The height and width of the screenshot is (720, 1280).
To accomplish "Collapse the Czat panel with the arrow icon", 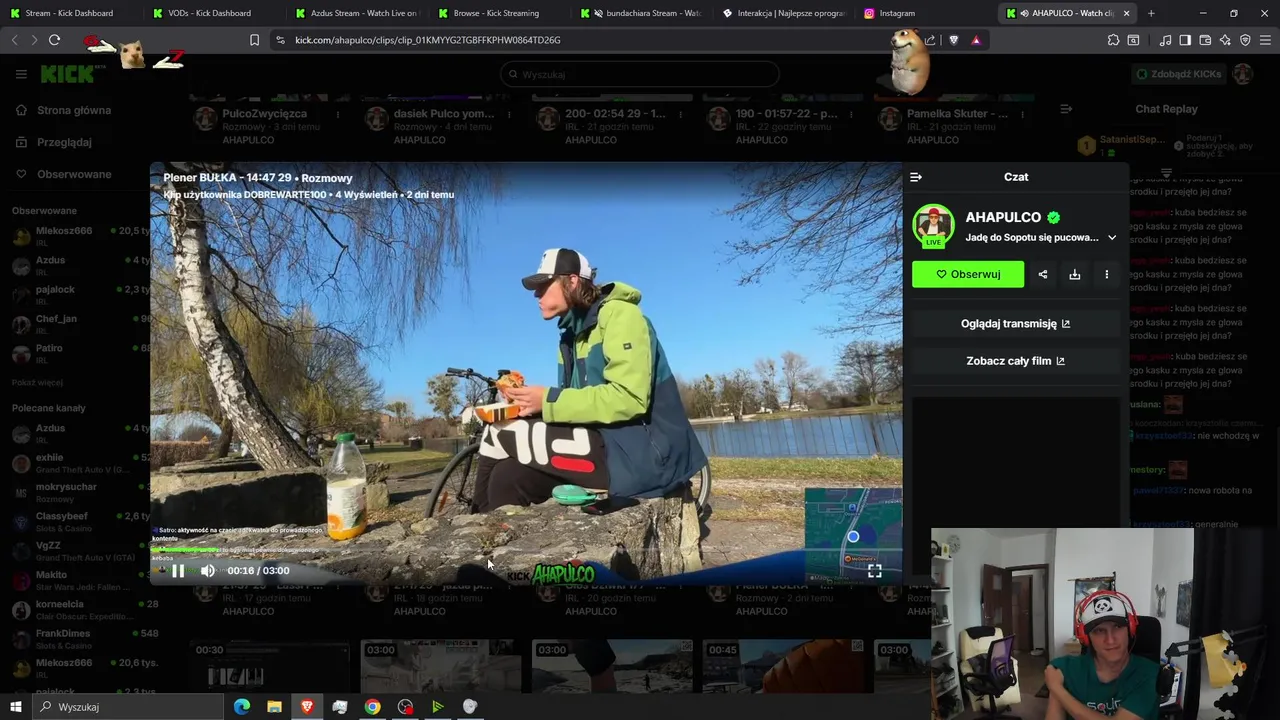I will (916, 177).
